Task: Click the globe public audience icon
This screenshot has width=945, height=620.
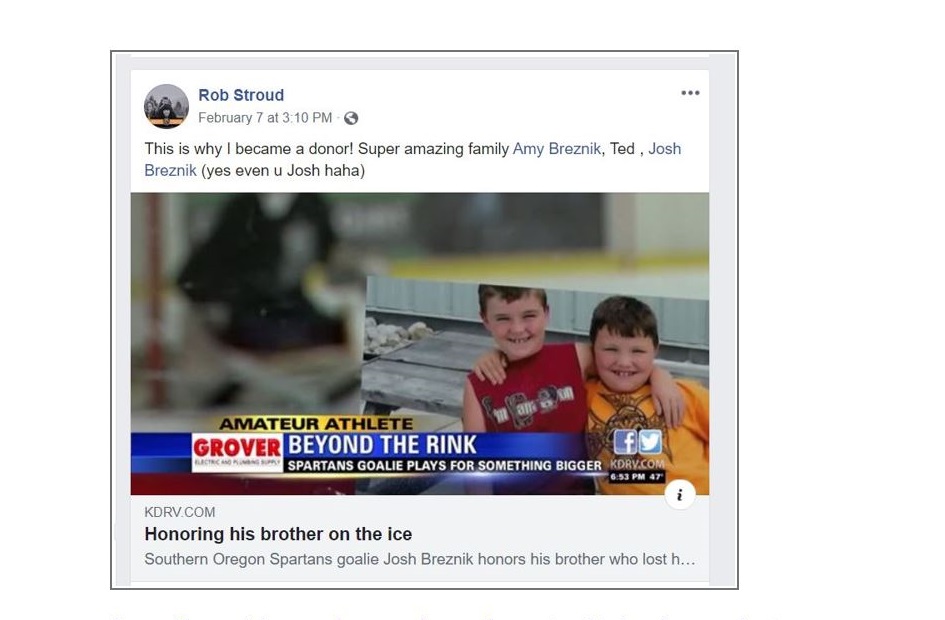Action: [351, 118]
